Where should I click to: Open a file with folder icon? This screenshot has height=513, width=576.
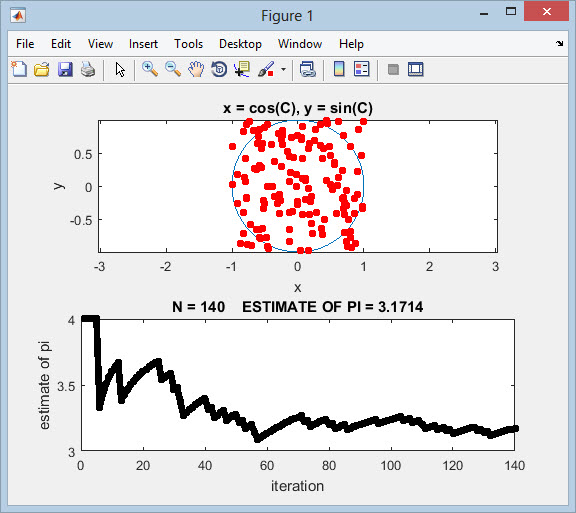click(42, 69)
